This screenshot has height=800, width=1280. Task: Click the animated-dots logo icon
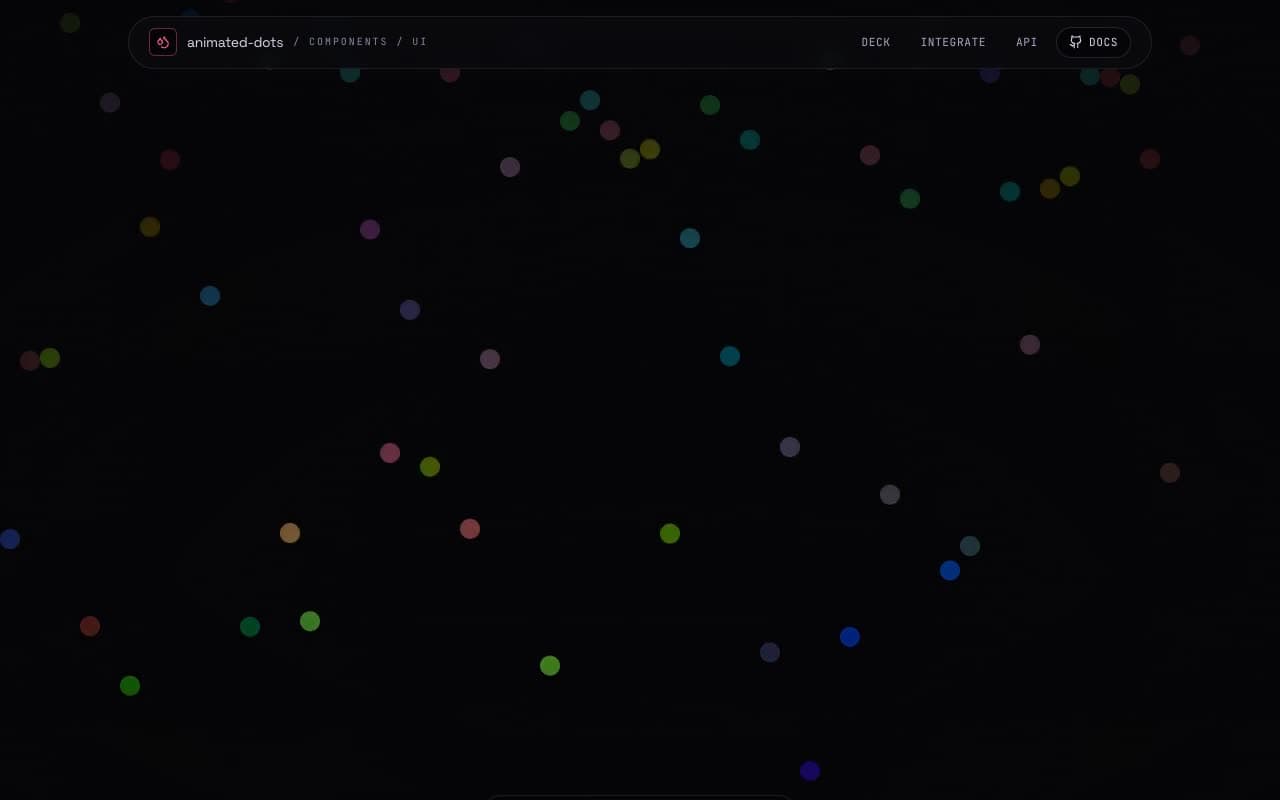coord(163,42)
